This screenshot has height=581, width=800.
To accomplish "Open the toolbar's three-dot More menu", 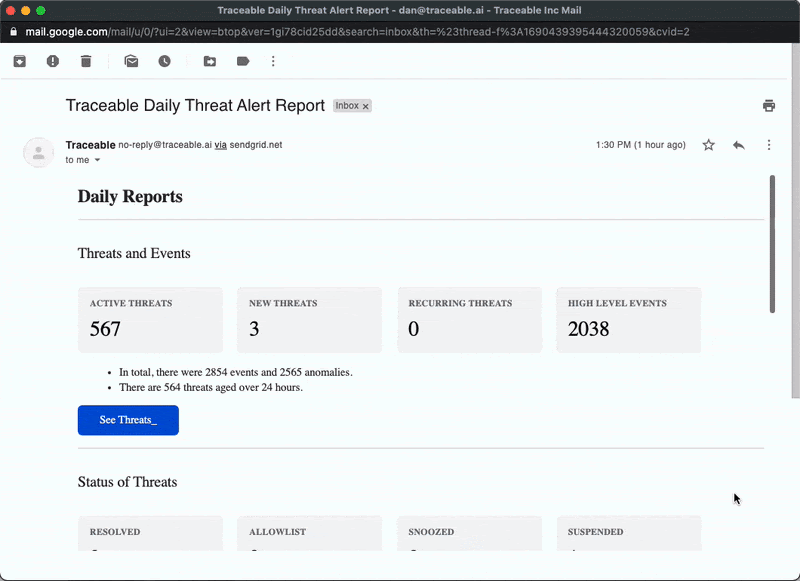I will point(273,61).
